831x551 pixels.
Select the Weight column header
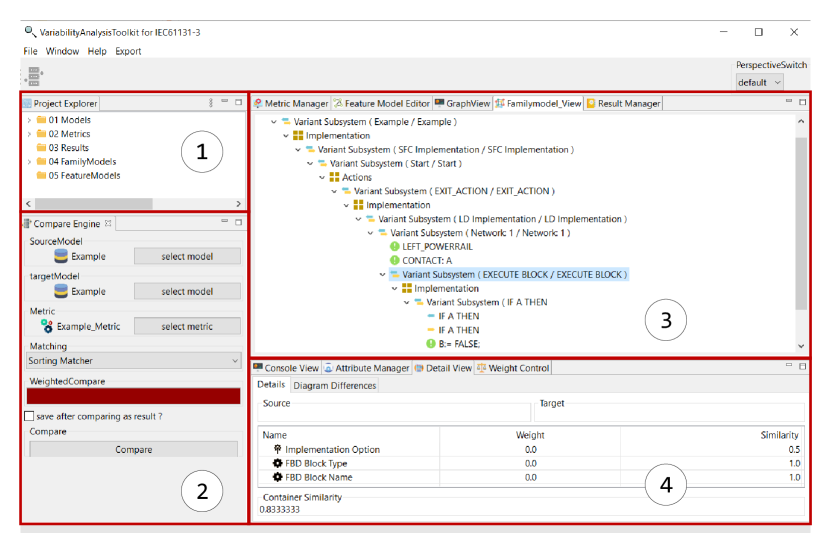coord(530,434)
